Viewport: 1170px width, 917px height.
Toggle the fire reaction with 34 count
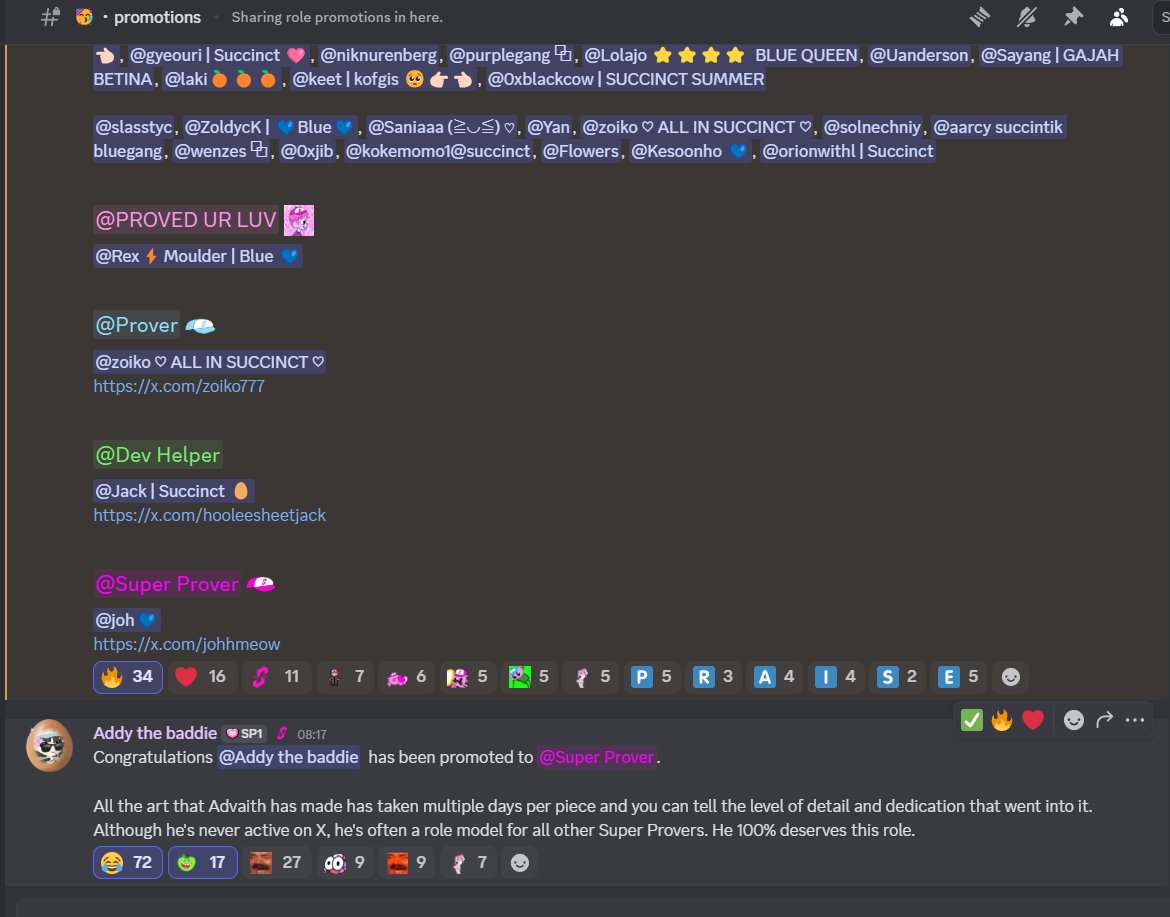[x=128, y=677]
